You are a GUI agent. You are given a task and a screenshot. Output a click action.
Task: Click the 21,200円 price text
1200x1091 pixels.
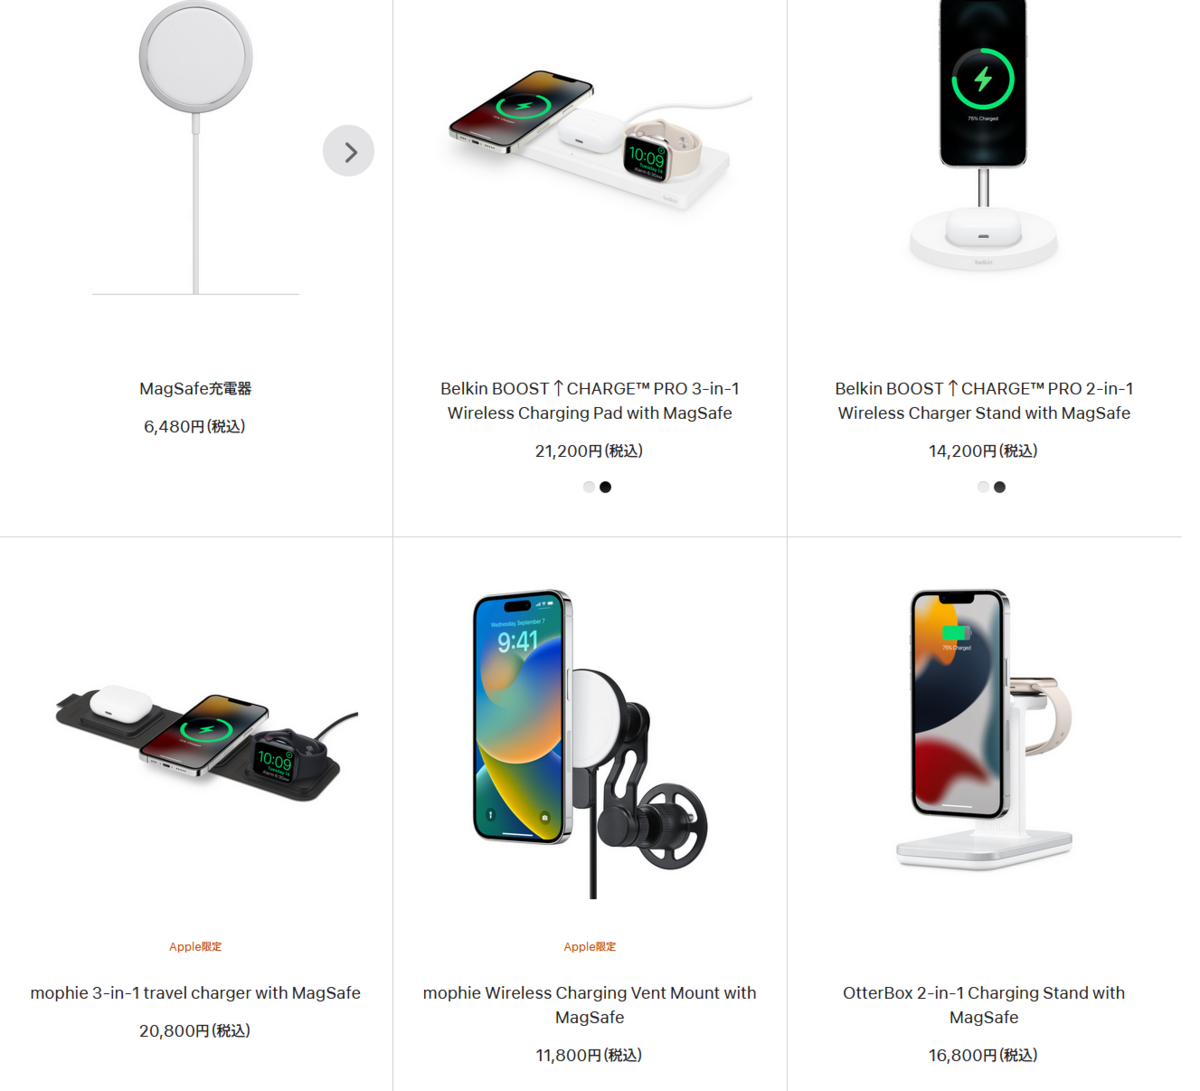(589, 451)
